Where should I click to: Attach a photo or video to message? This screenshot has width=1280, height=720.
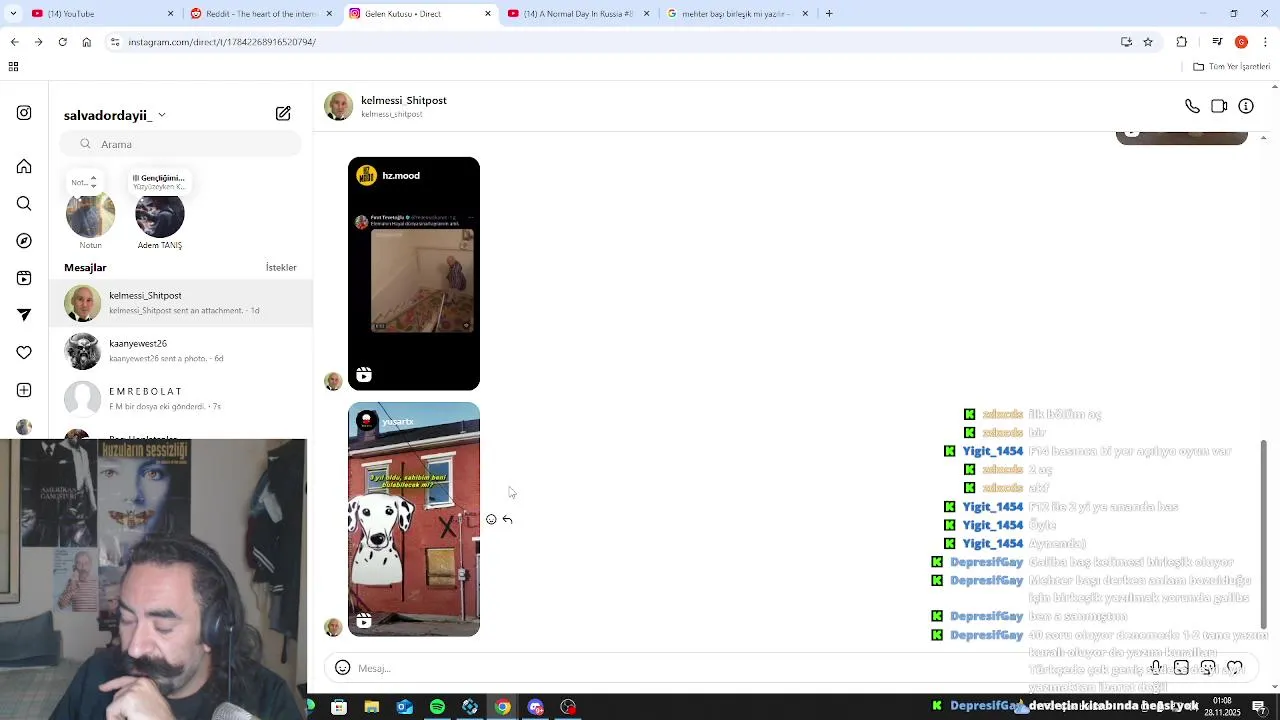click(x=1181, y=667)
